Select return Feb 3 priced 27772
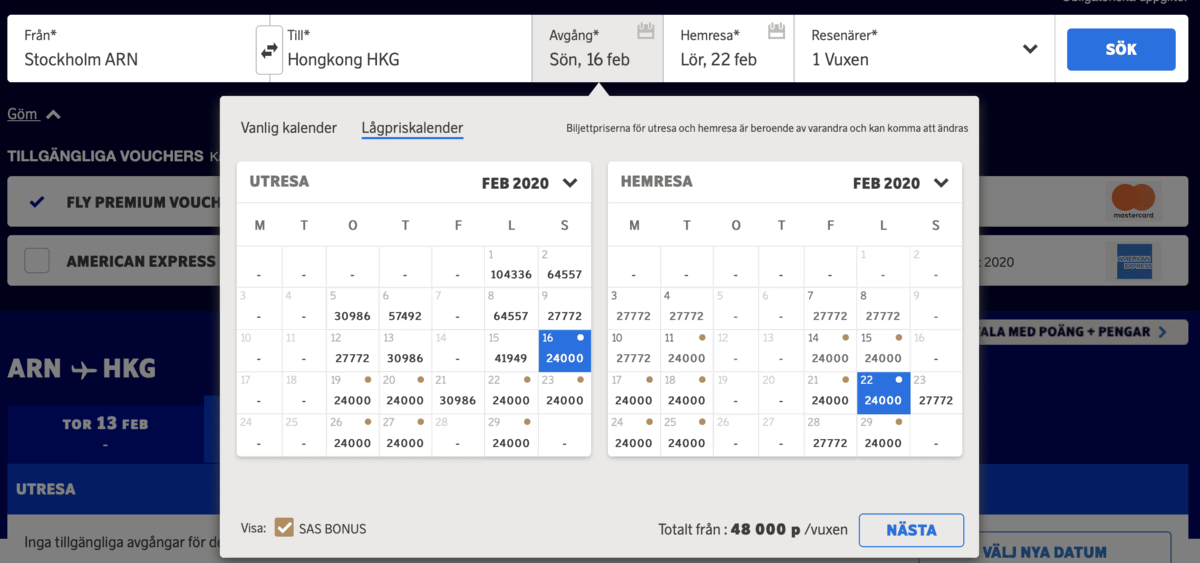 coord(633,308)
